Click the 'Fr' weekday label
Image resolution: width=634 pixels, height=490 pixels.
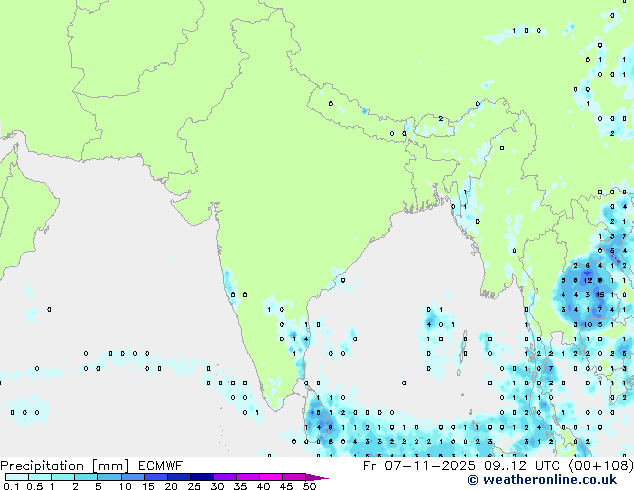tap(370, 466)
